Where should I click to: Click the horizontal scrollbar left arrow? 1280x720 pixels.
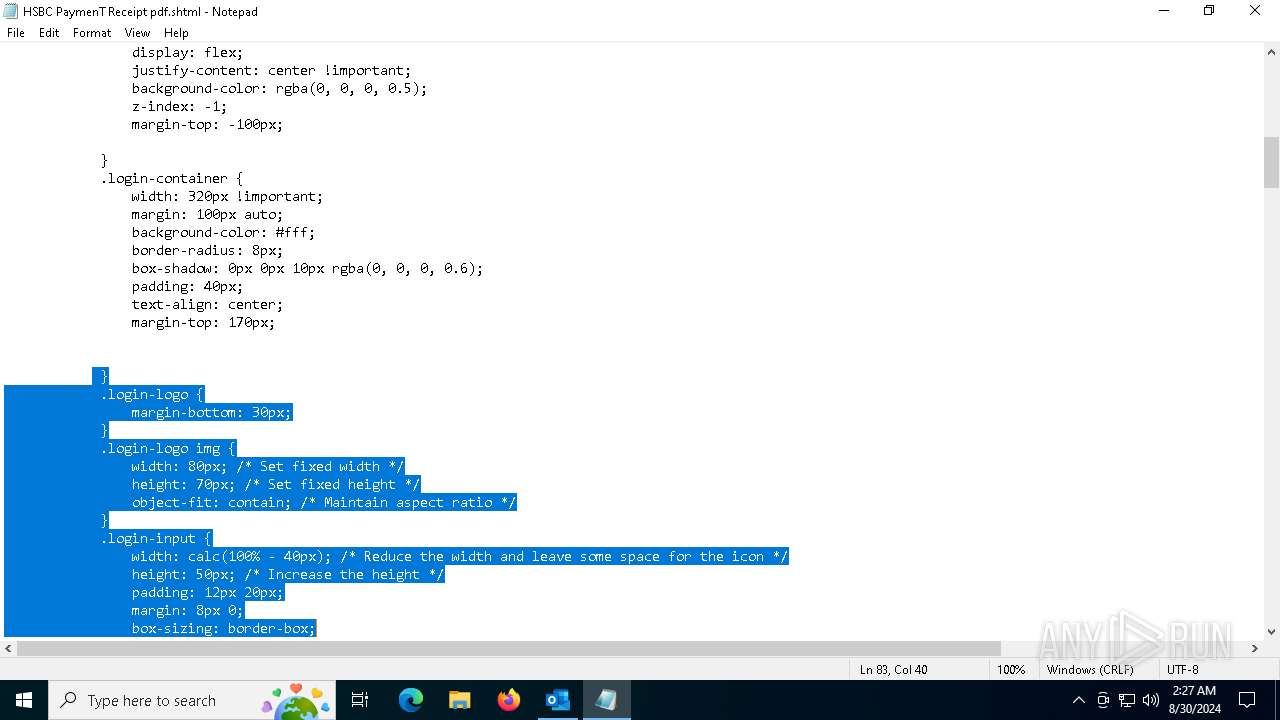tap(8, 648)
